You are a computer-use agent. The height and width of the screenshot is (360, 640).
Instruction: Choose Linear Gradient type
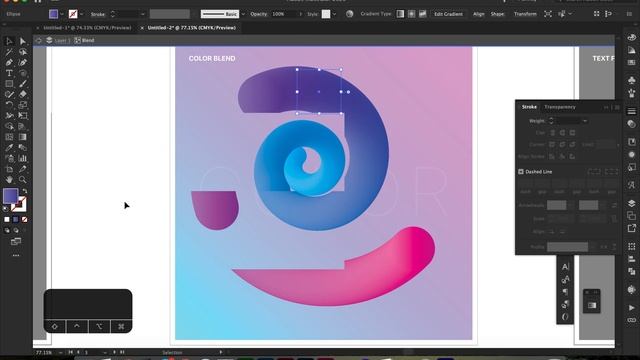[400, 14]
